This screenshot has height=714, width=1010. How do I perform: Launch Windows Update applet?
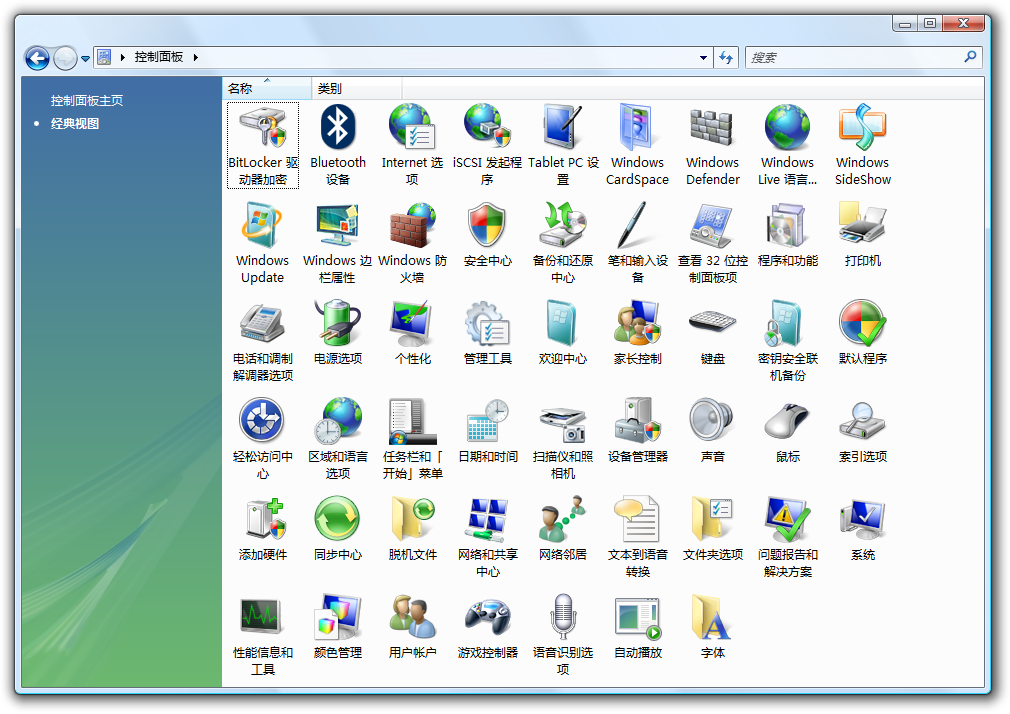point(262,226)
